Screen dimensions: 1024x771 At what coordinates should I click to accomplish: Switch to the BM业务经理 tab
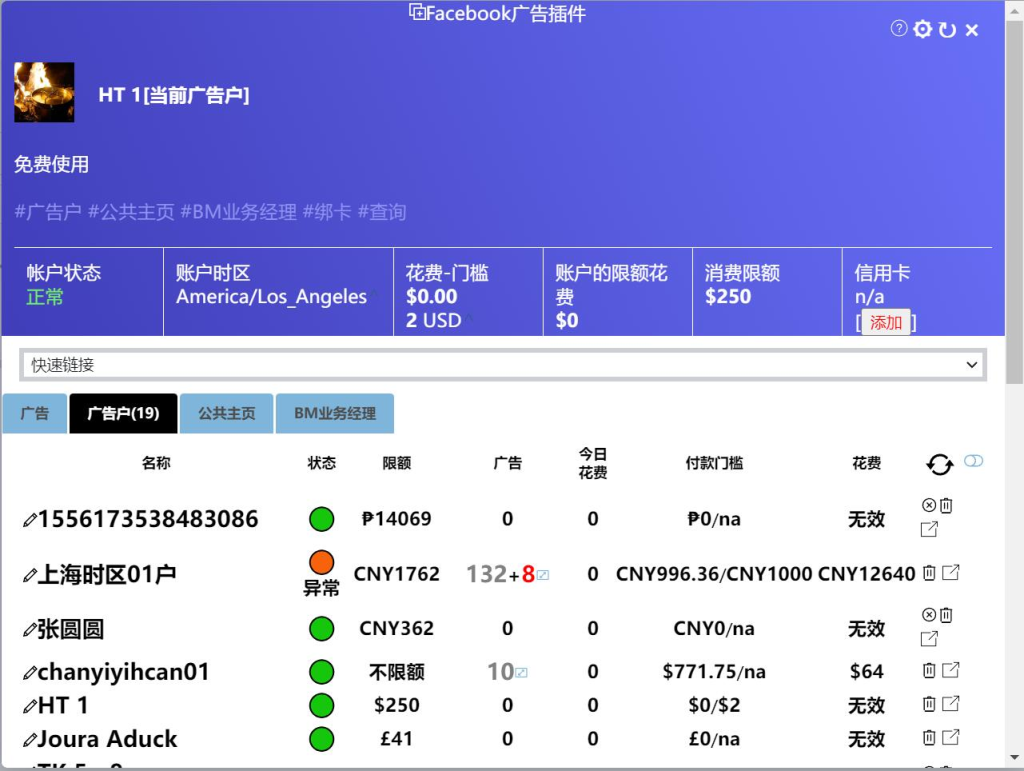click(335, 413)
